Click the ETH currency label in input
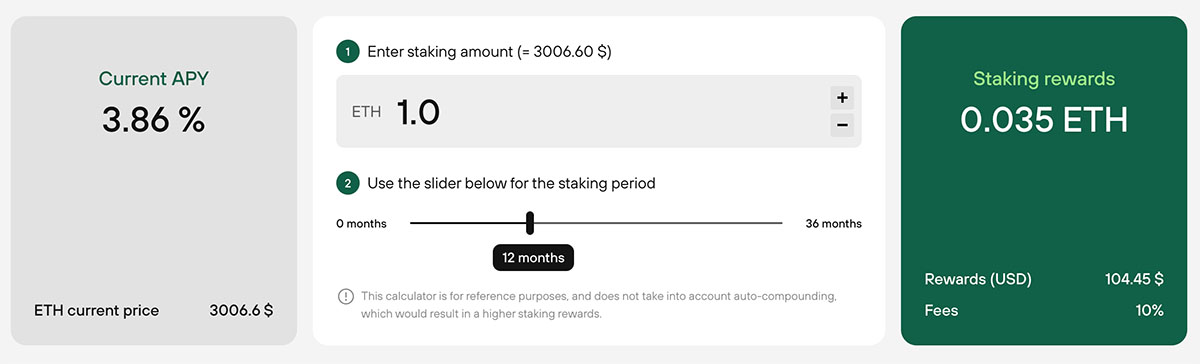 click(366, 112)
